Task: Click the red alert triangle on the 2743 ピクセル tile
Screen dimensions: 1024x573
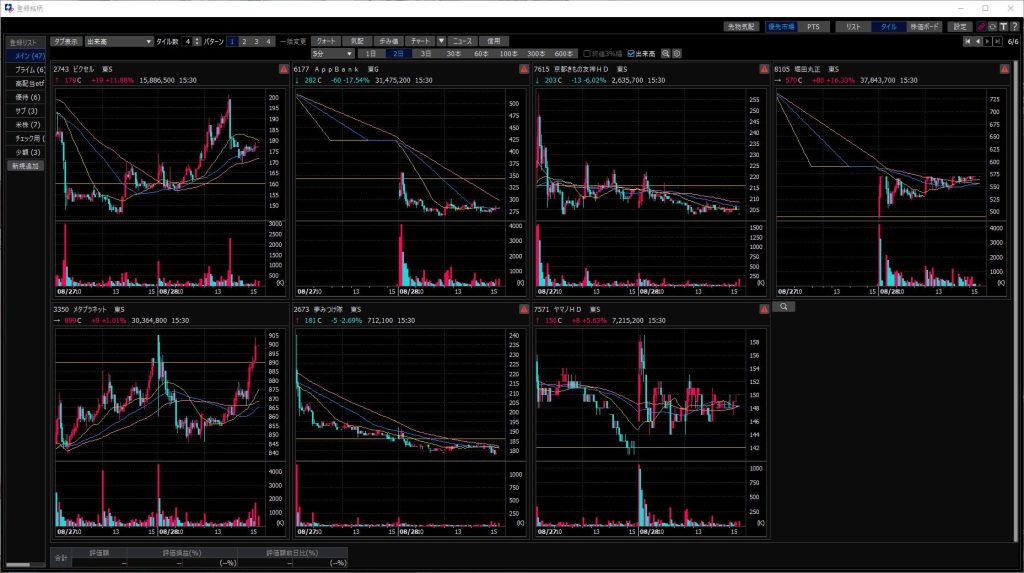Action: coord(282,69)
